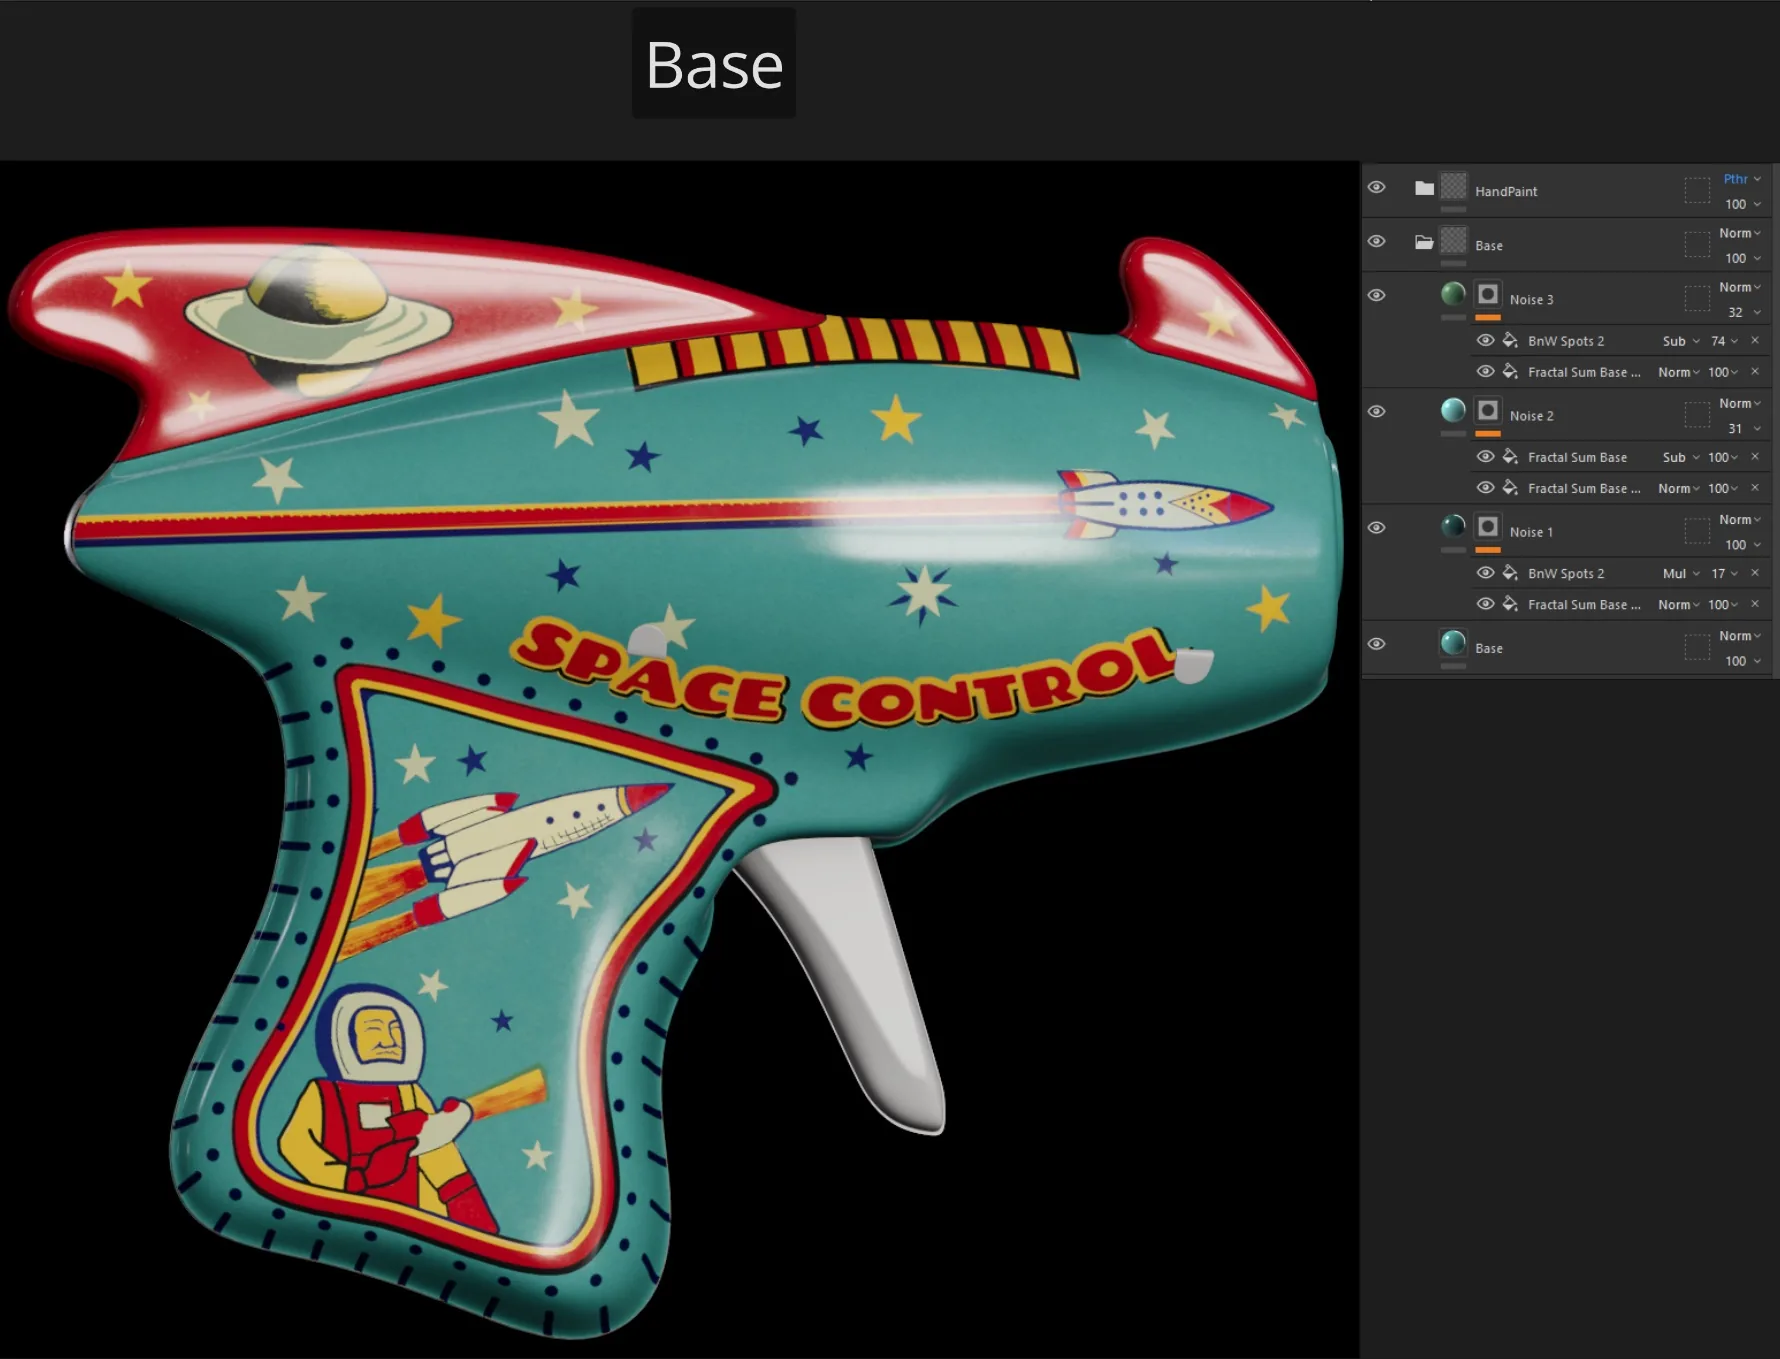Click the dashed square slot on HandPaint row
Screen dimensions: 1780x1359
click(x=1697, y=190)
